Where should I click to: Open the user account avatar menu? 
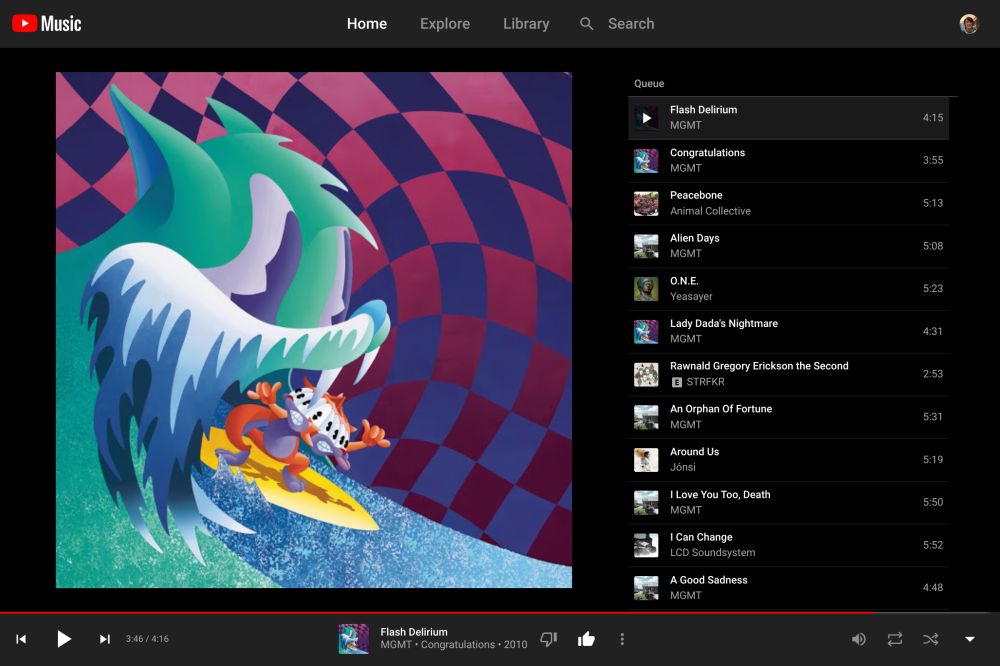pyautogui.click(x=968, y=24)
